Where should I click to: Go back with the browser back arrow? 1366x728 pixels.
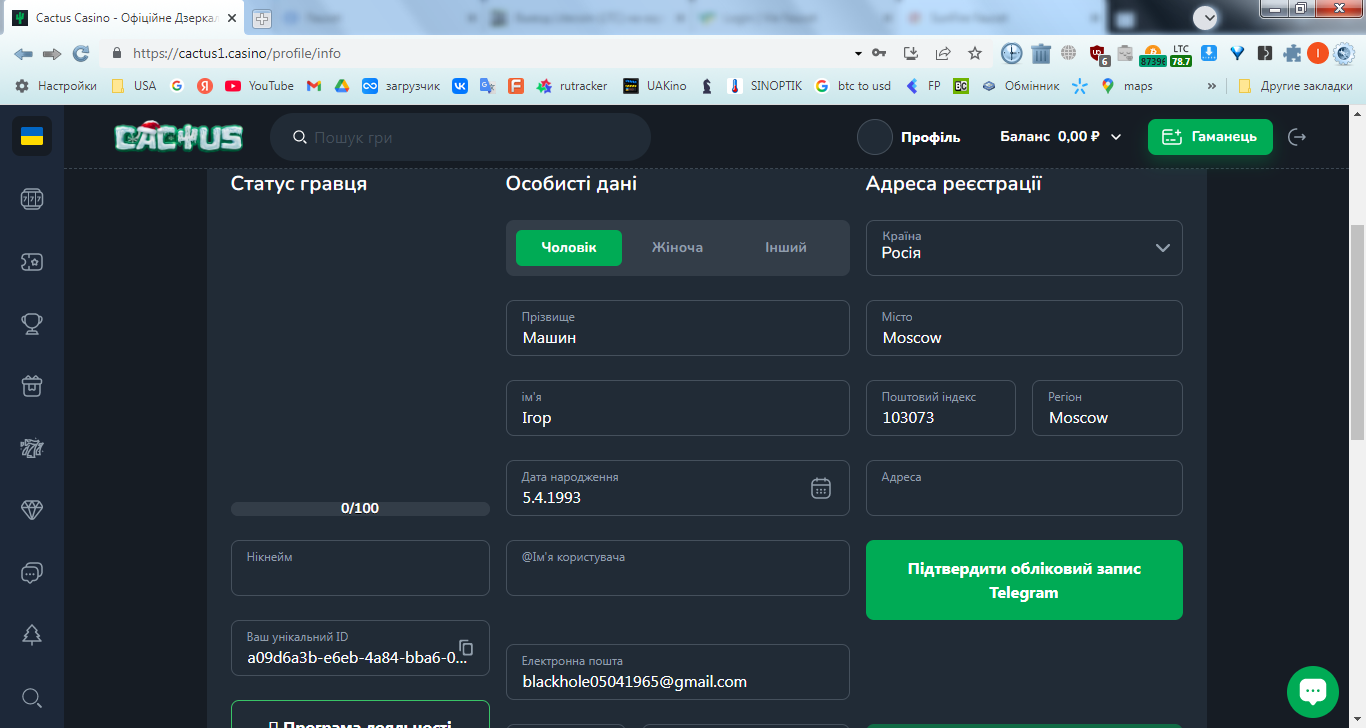(23, 53)
